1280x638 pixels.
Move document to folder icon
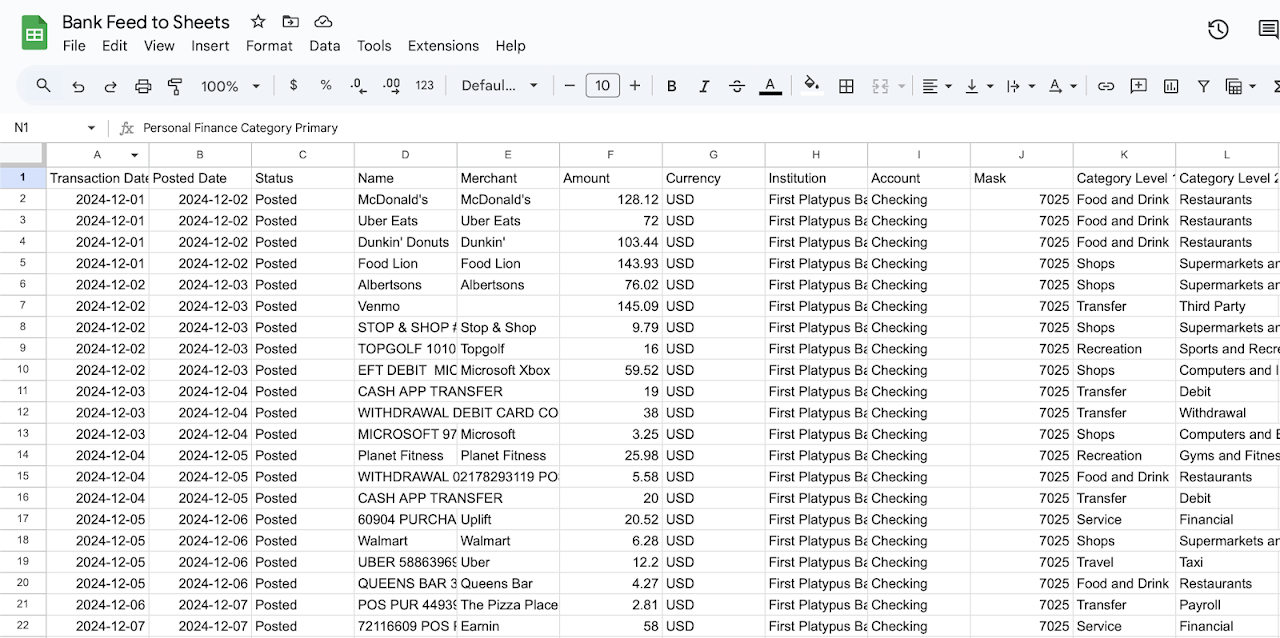(x=290, y=21)
